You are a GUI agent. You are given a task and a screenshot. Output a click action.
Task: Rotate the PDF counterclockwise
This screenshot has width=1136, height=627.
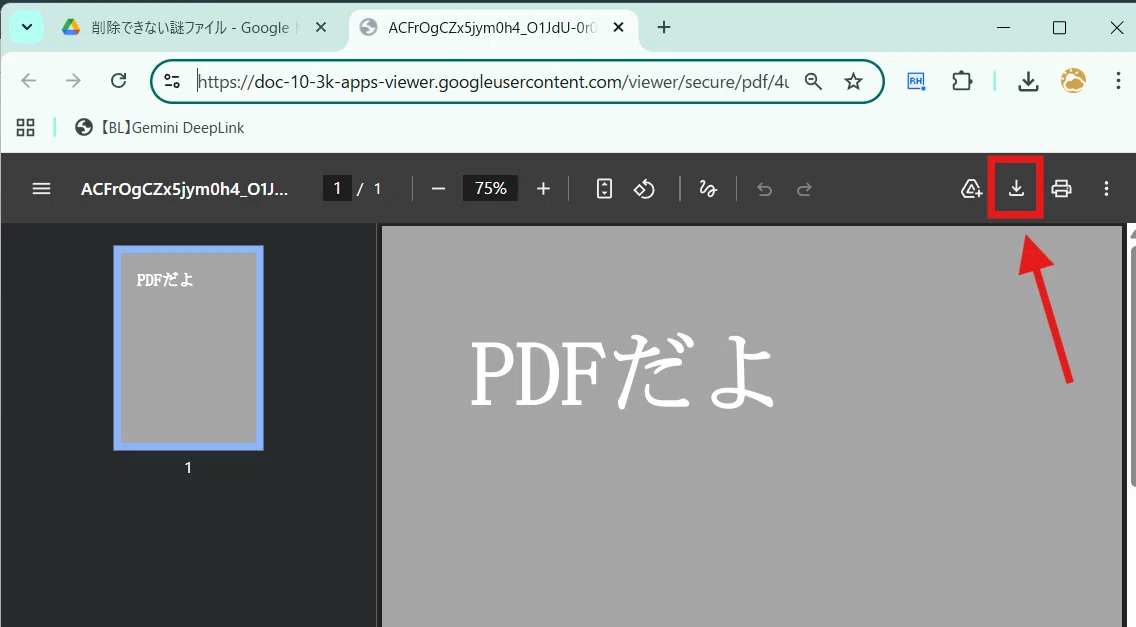coord(644,188)
